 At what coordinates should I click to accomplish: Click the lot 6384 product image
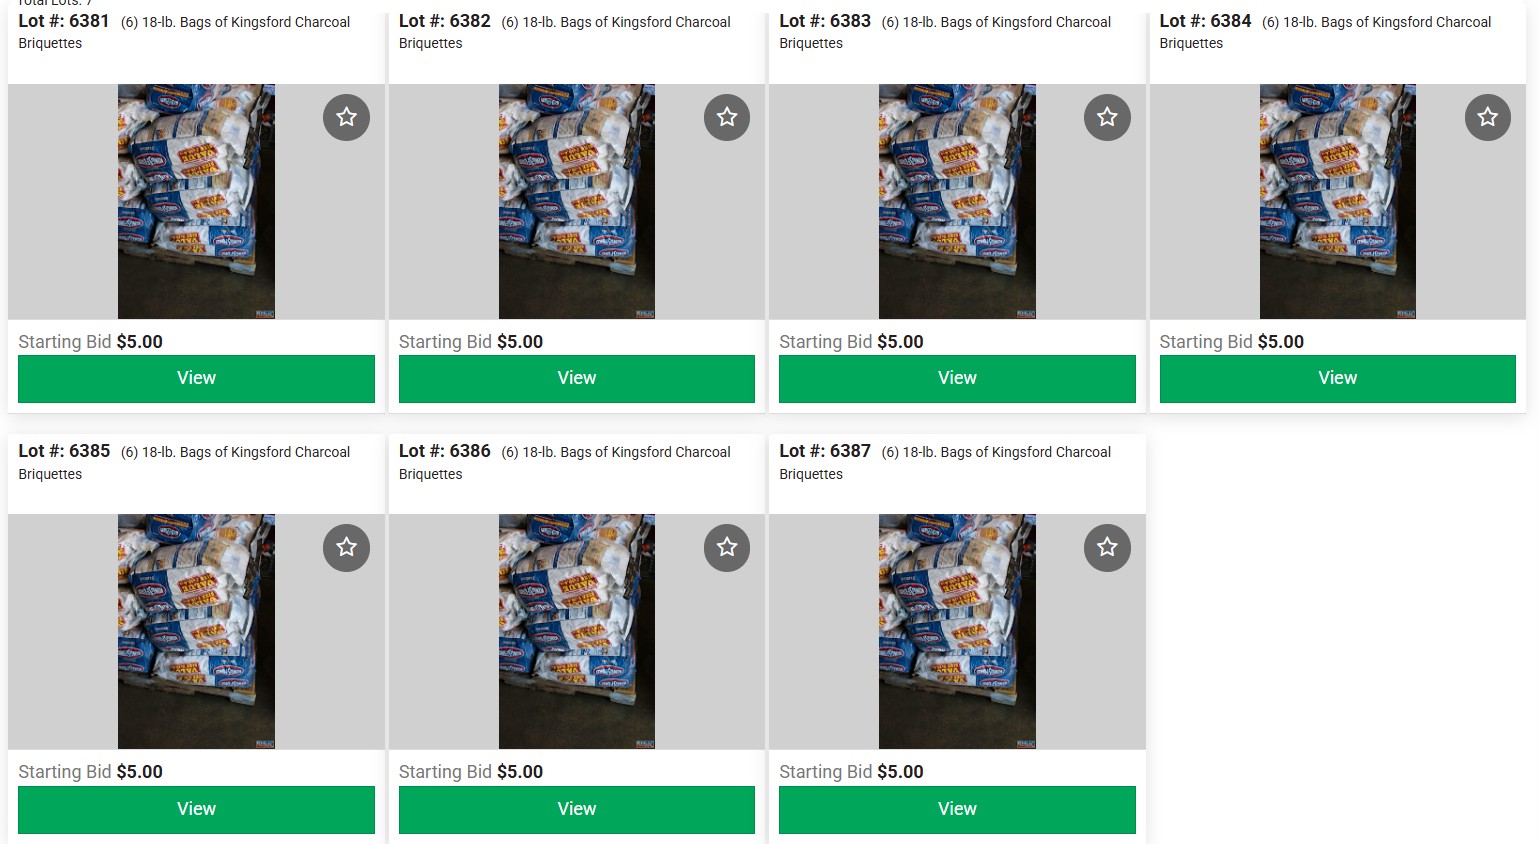click(1338, 201)
